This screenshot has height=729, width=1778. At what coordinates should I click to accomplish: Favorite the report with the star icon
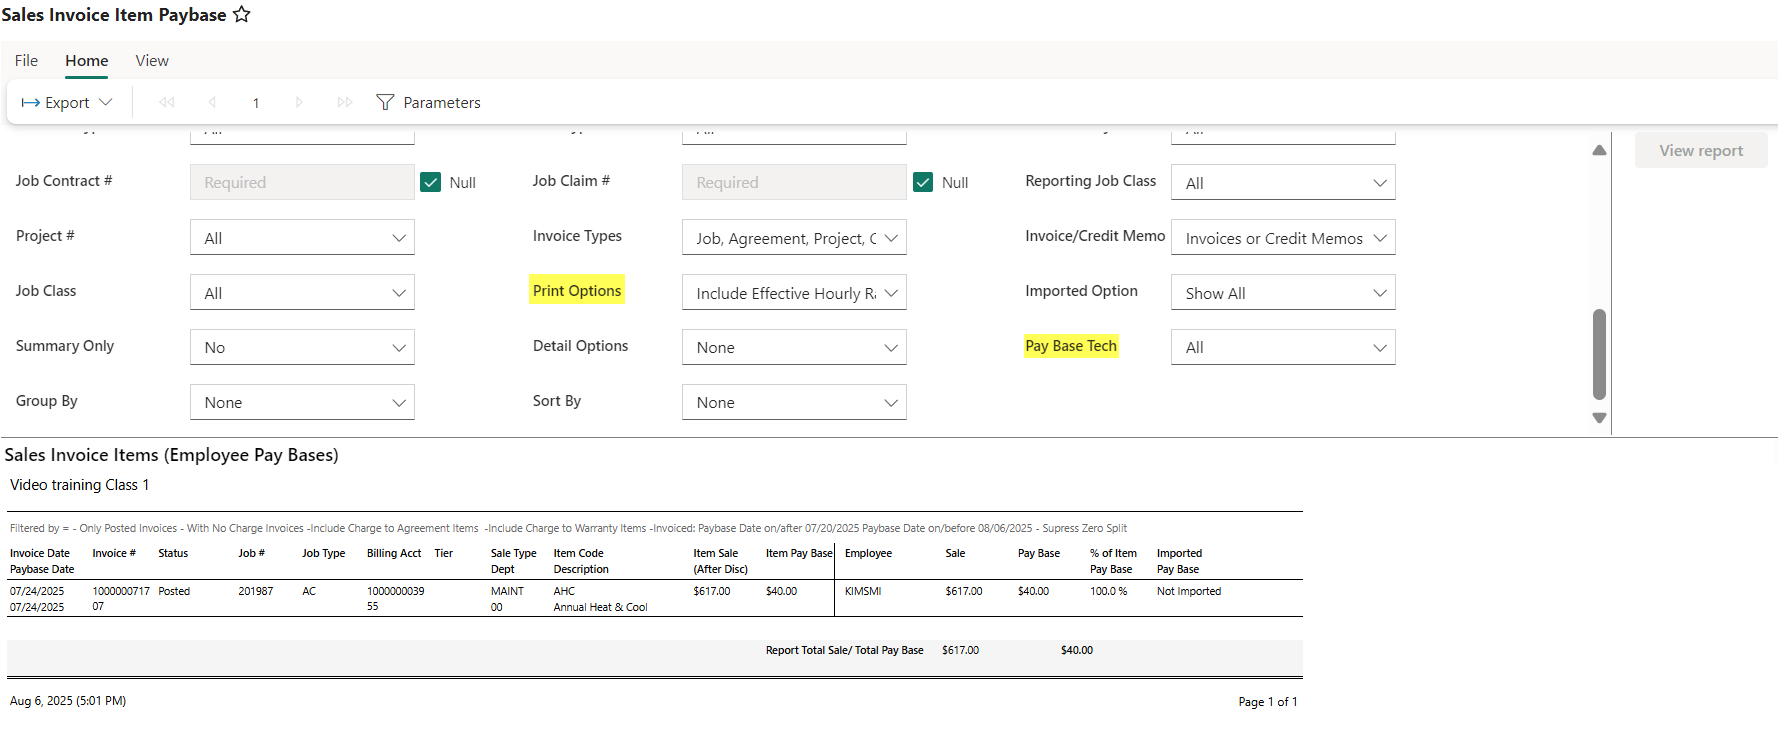point(241,15)
